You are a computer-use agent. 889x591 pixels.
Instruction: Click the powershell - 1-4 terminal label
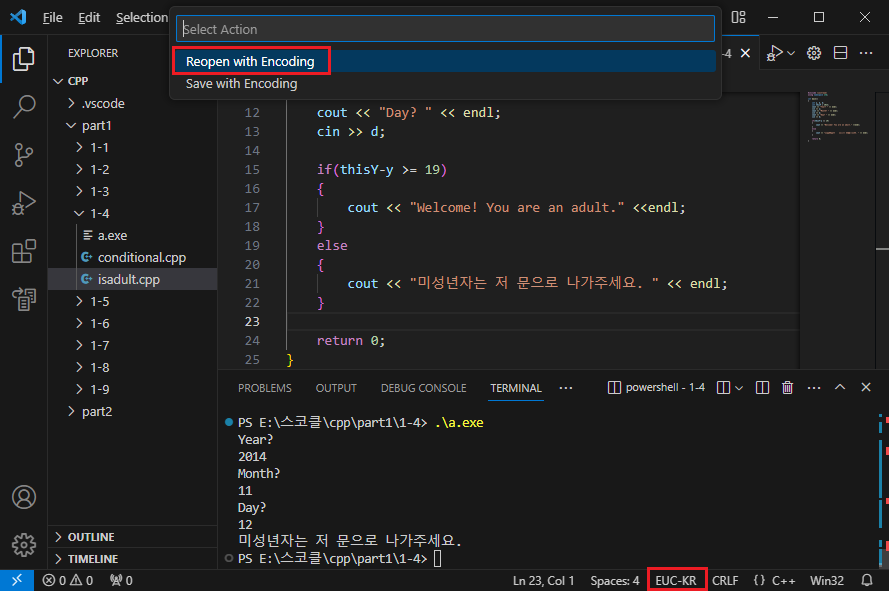pos(657,387)
